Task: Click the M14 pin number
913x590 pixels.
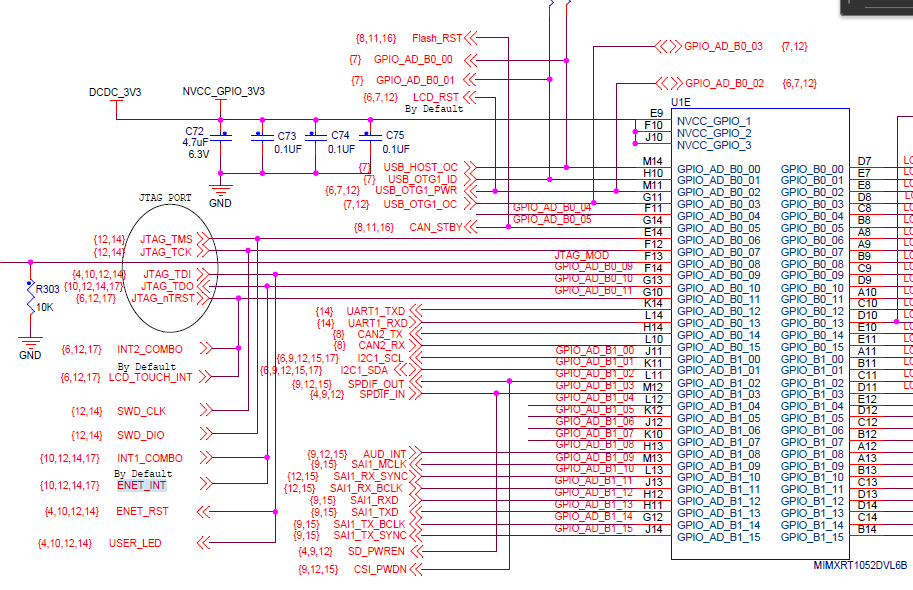Action: pos(653,161)
